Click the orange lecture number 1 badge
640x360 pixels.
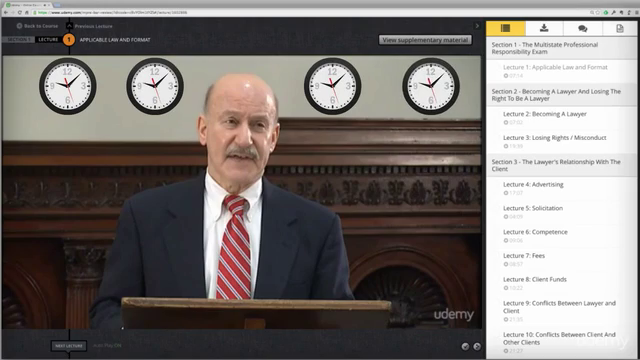coord(69,40)
